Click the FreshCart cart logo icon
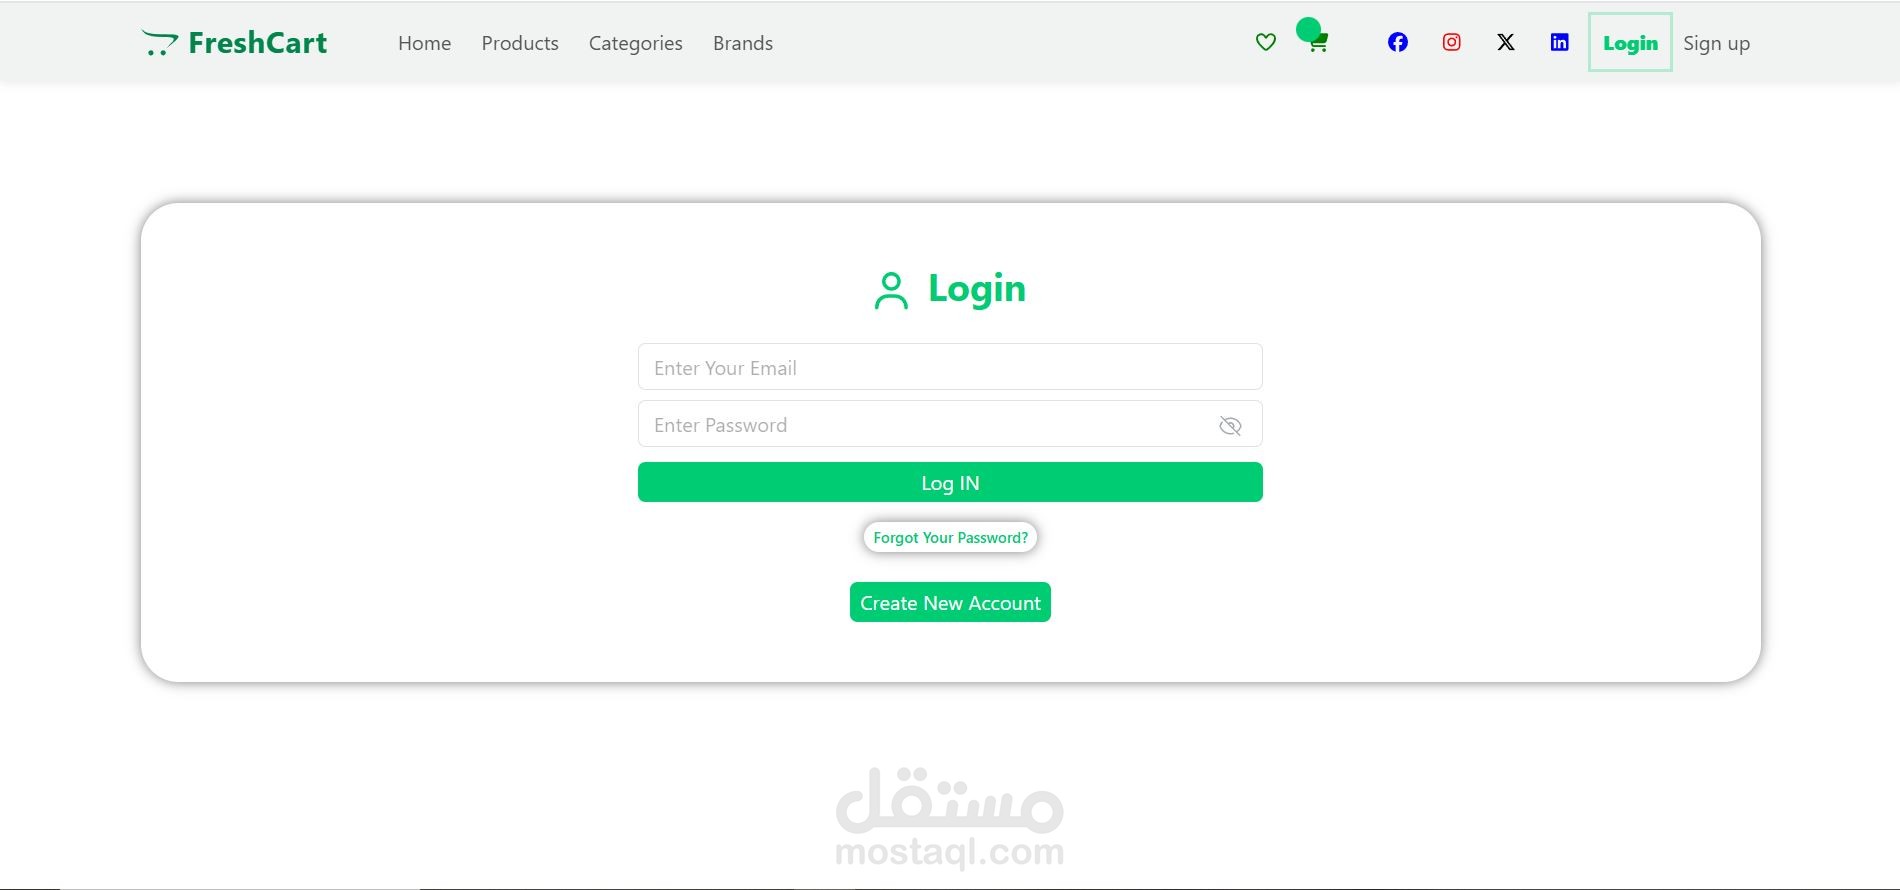The width and height of the screenshot is (1900, 890). (x=160, y=43)
